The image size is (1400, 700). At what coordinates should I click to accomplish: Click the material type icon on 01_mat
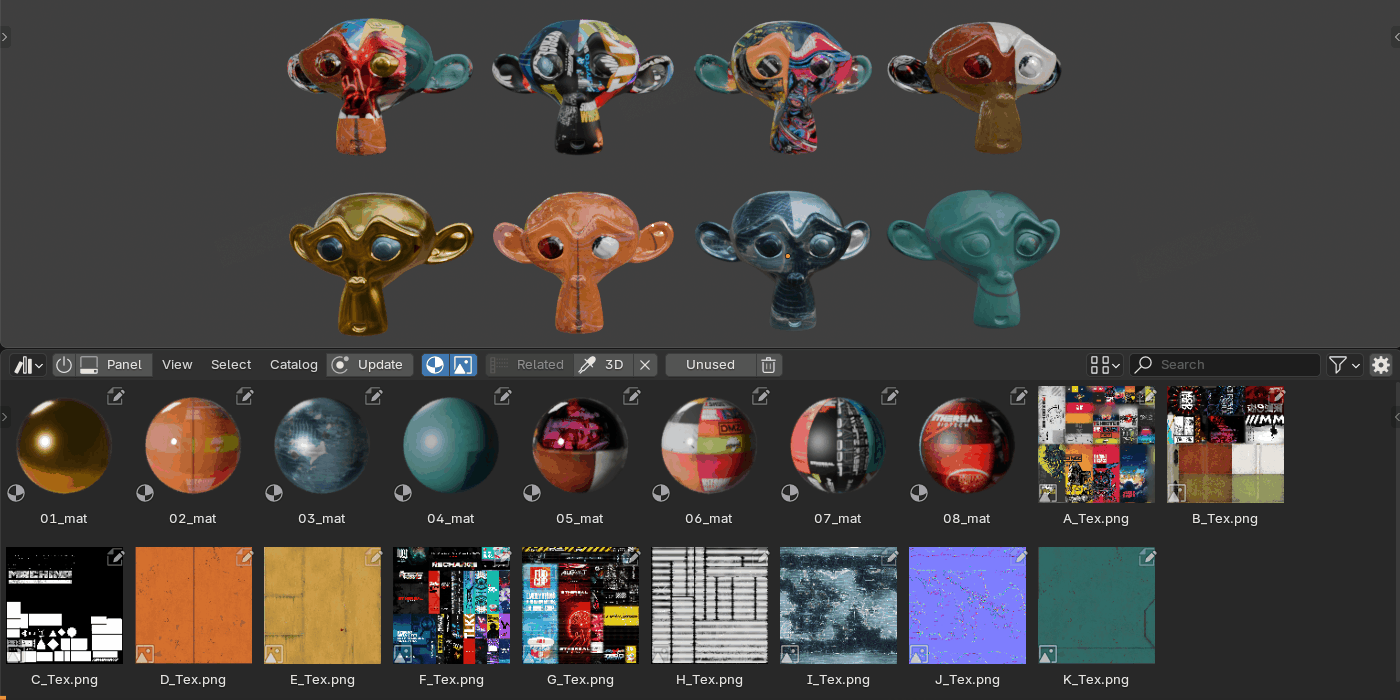(16, 493)
